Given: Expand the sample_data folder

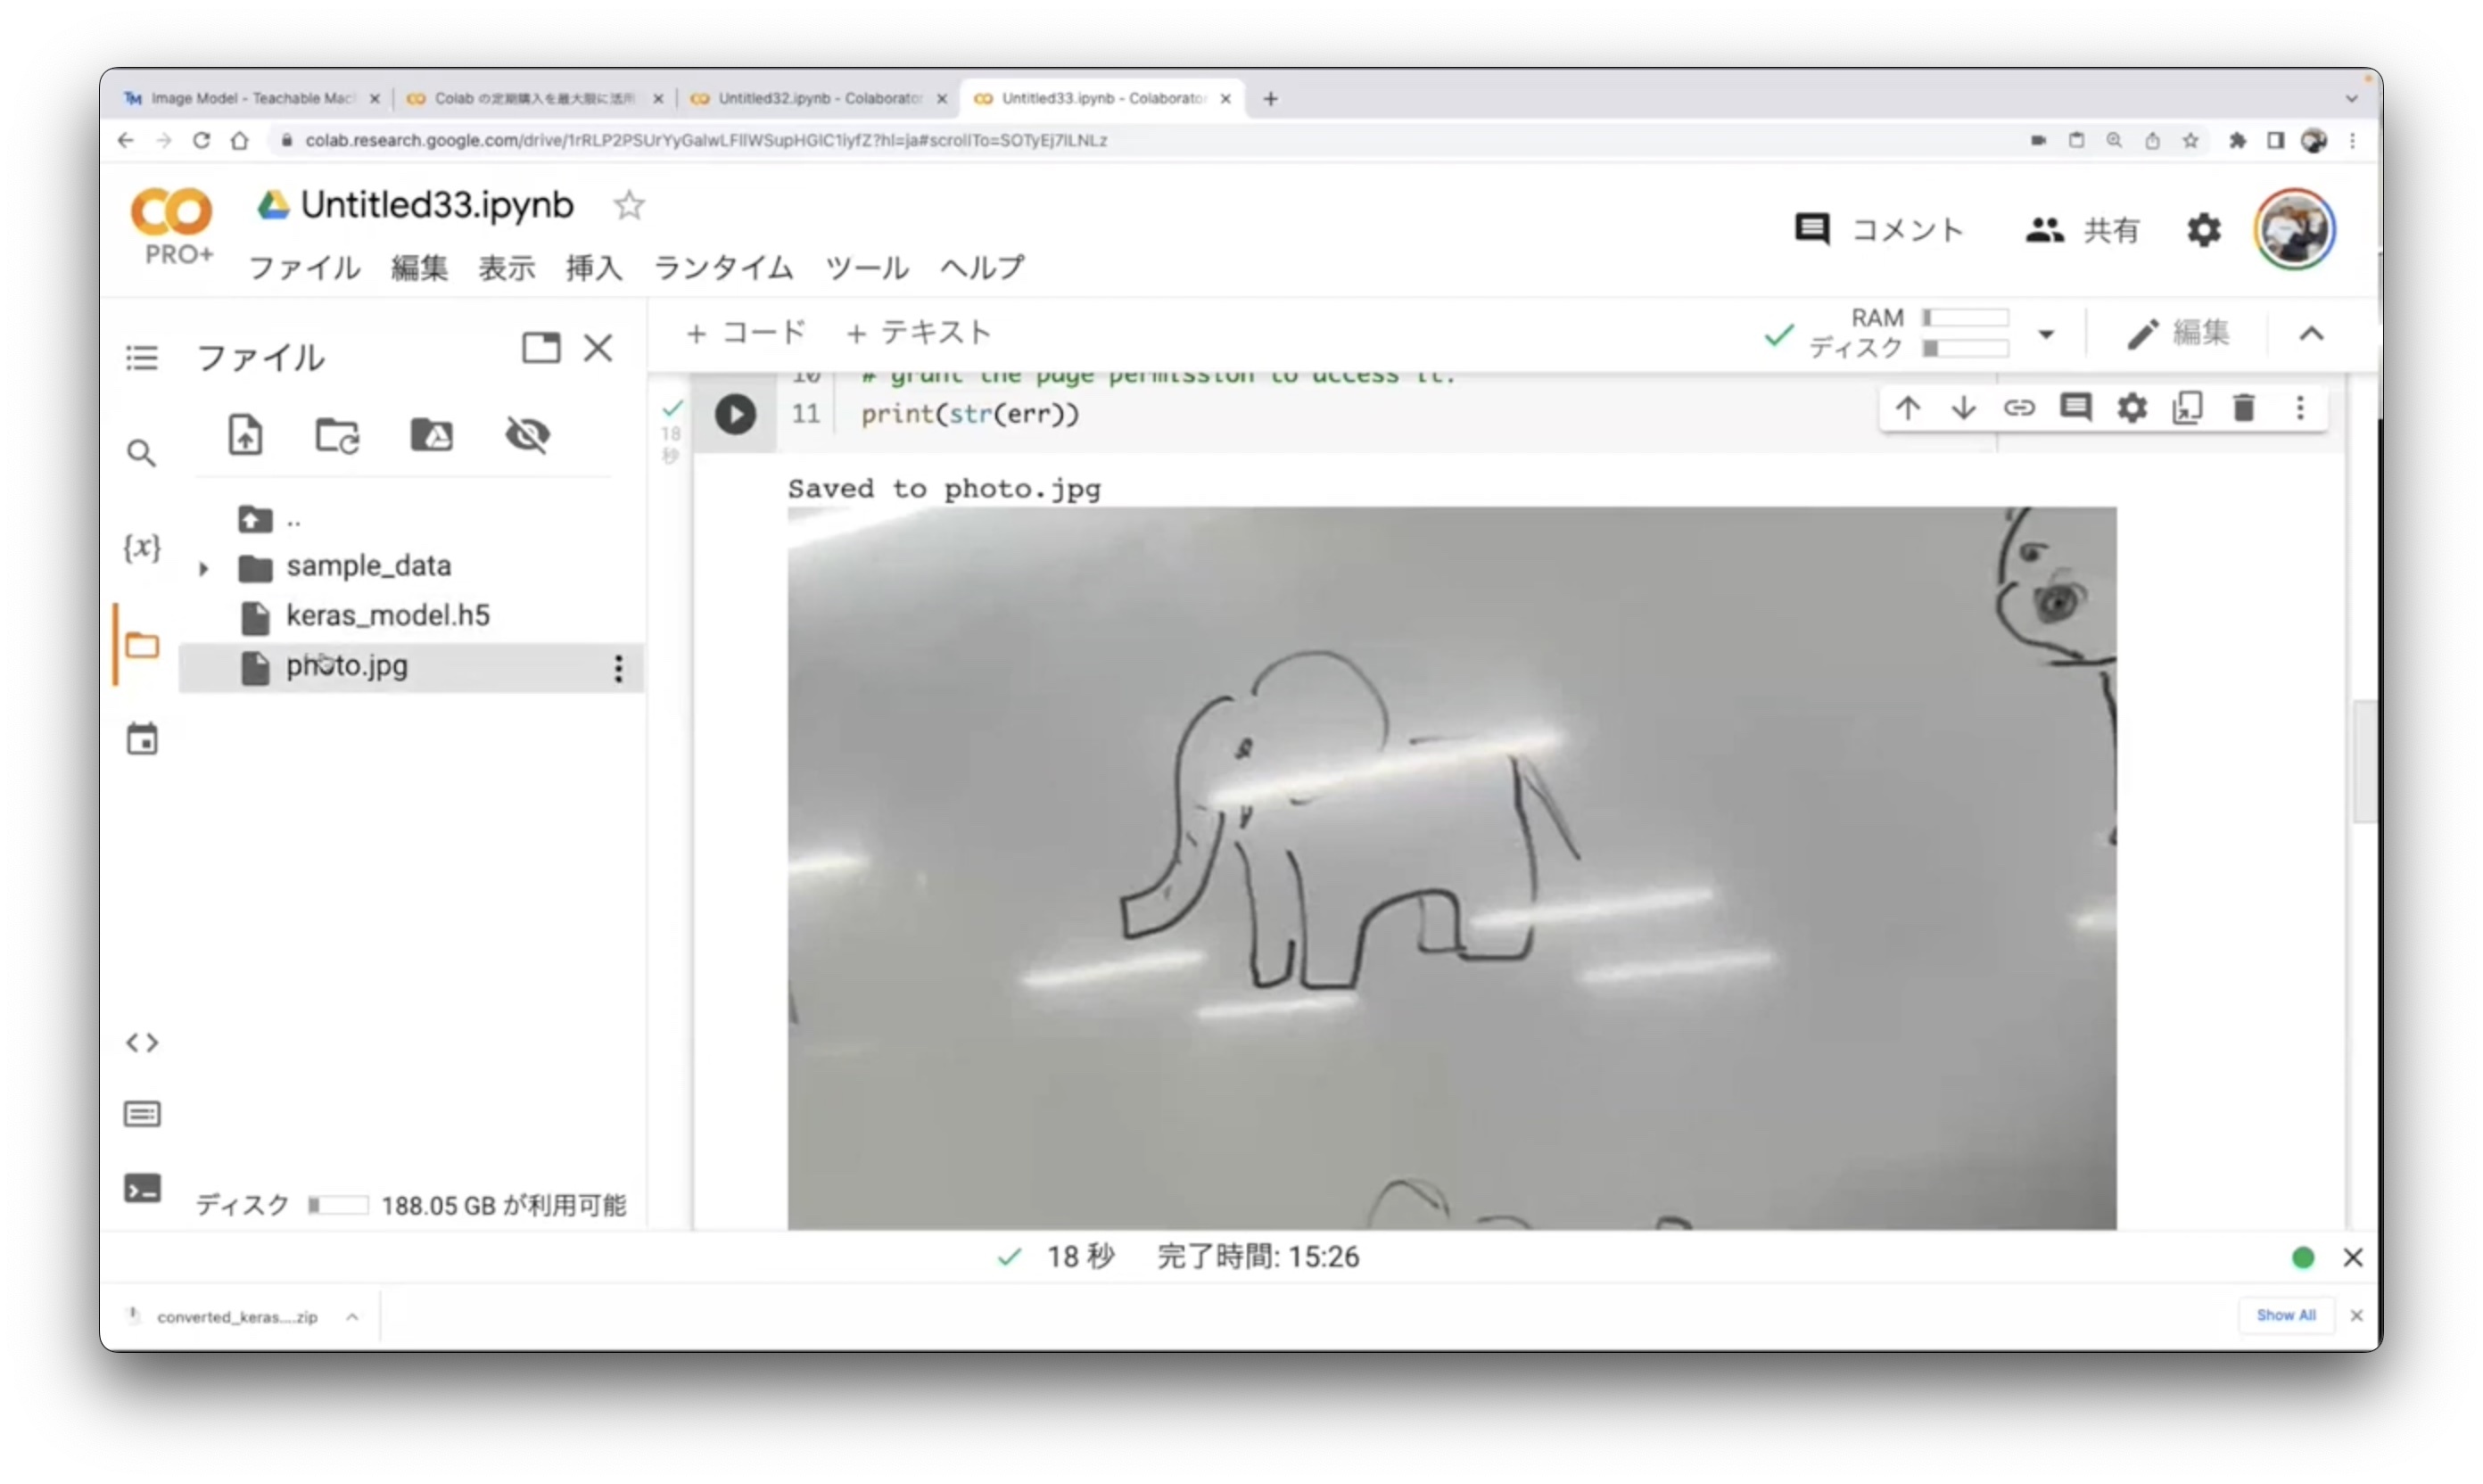Looking at the screenshot, I should pyautogui.click(x=204, y=568).
